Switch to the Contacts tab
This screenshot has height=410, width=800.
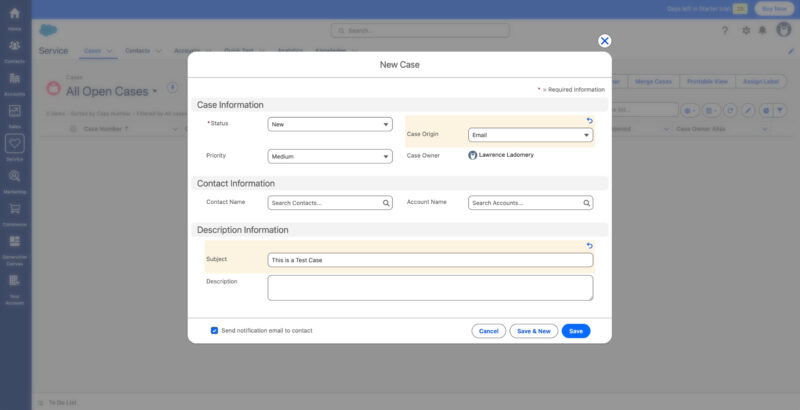click(138, 51)
